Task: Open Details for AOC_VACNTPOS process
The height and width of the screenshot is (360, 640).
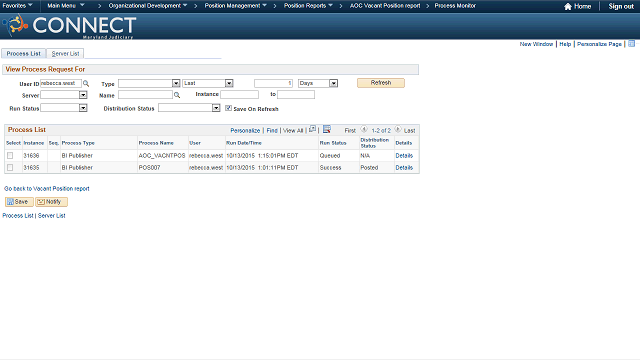Action: [x=404, y=156]
